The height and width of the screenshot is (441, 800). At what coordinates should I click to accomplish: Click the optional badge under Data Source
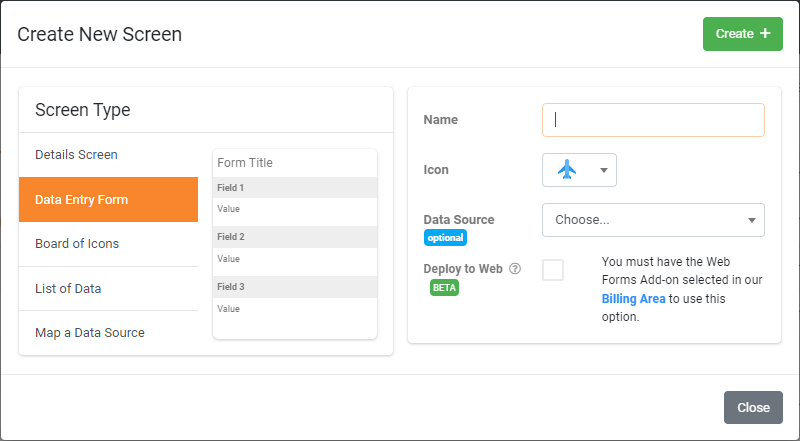click(445, 238)
